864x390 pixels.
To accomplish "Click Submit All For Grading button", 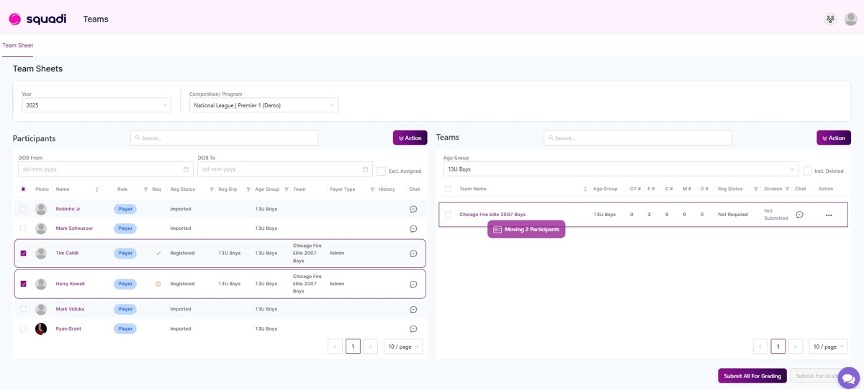I will coord(752,376).
